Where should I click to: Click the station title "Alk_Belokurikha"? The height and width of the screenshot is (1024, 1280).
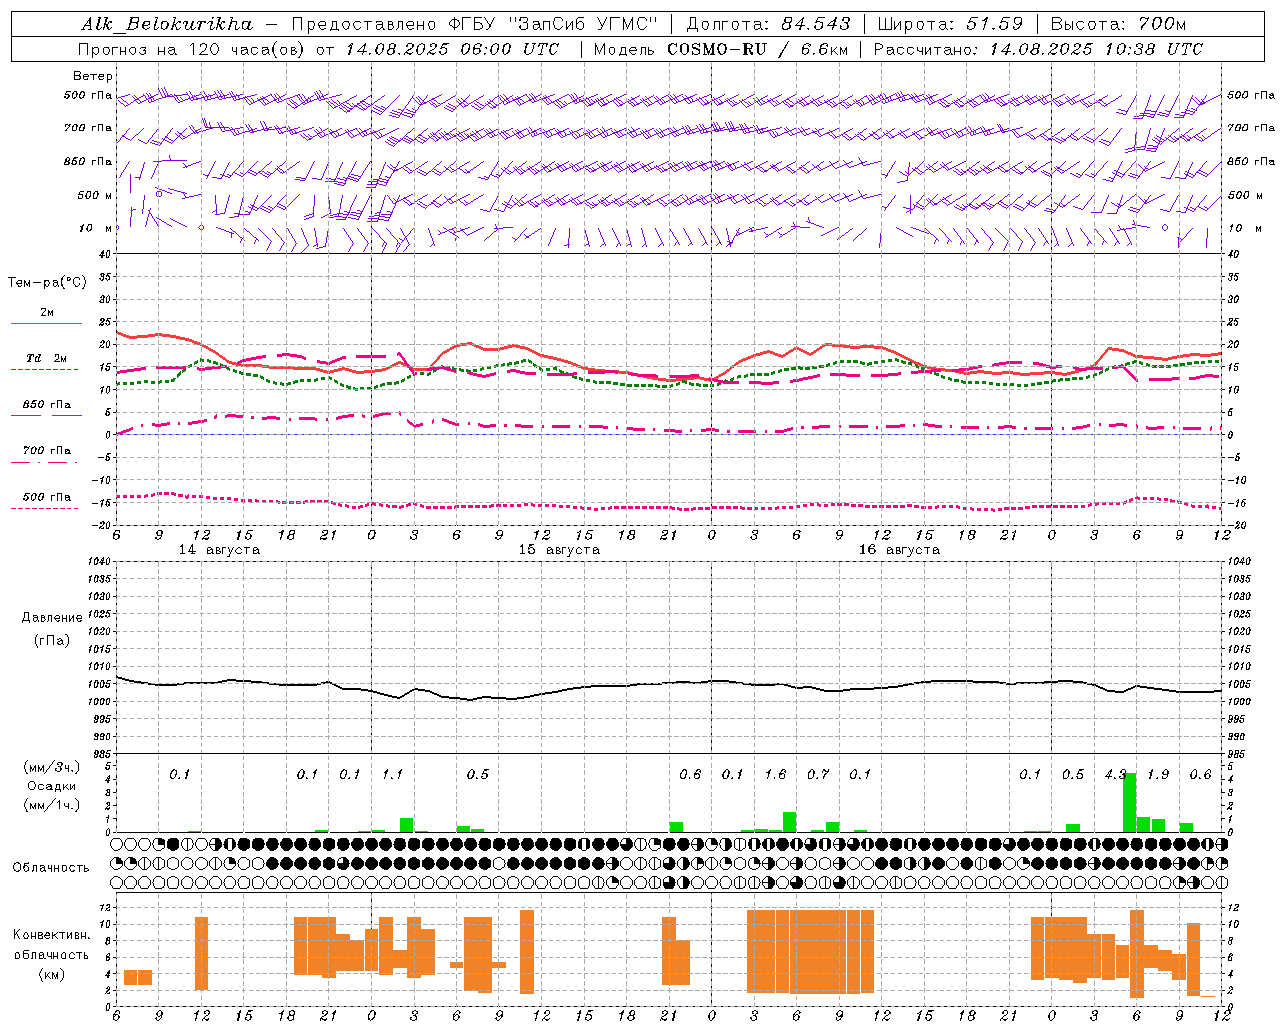pos(167,24)
